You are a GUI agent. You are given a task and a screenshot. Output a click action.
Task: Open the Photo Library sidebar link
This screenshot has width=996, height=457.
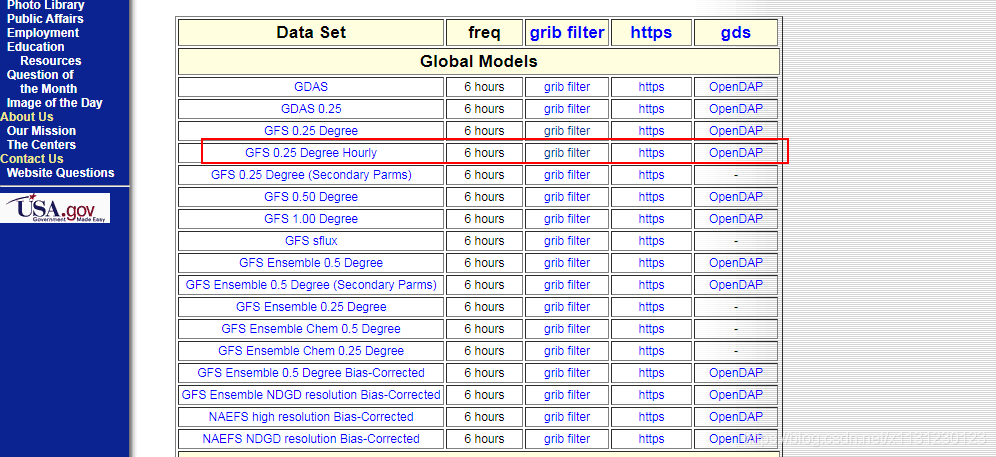click(46, 5)
